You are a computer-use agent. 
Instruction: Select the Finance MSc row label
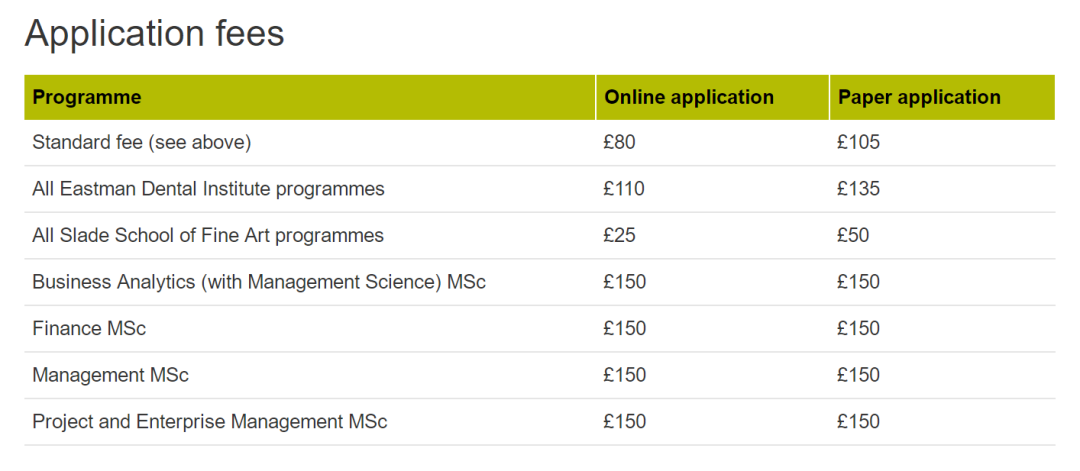[89, 328]
